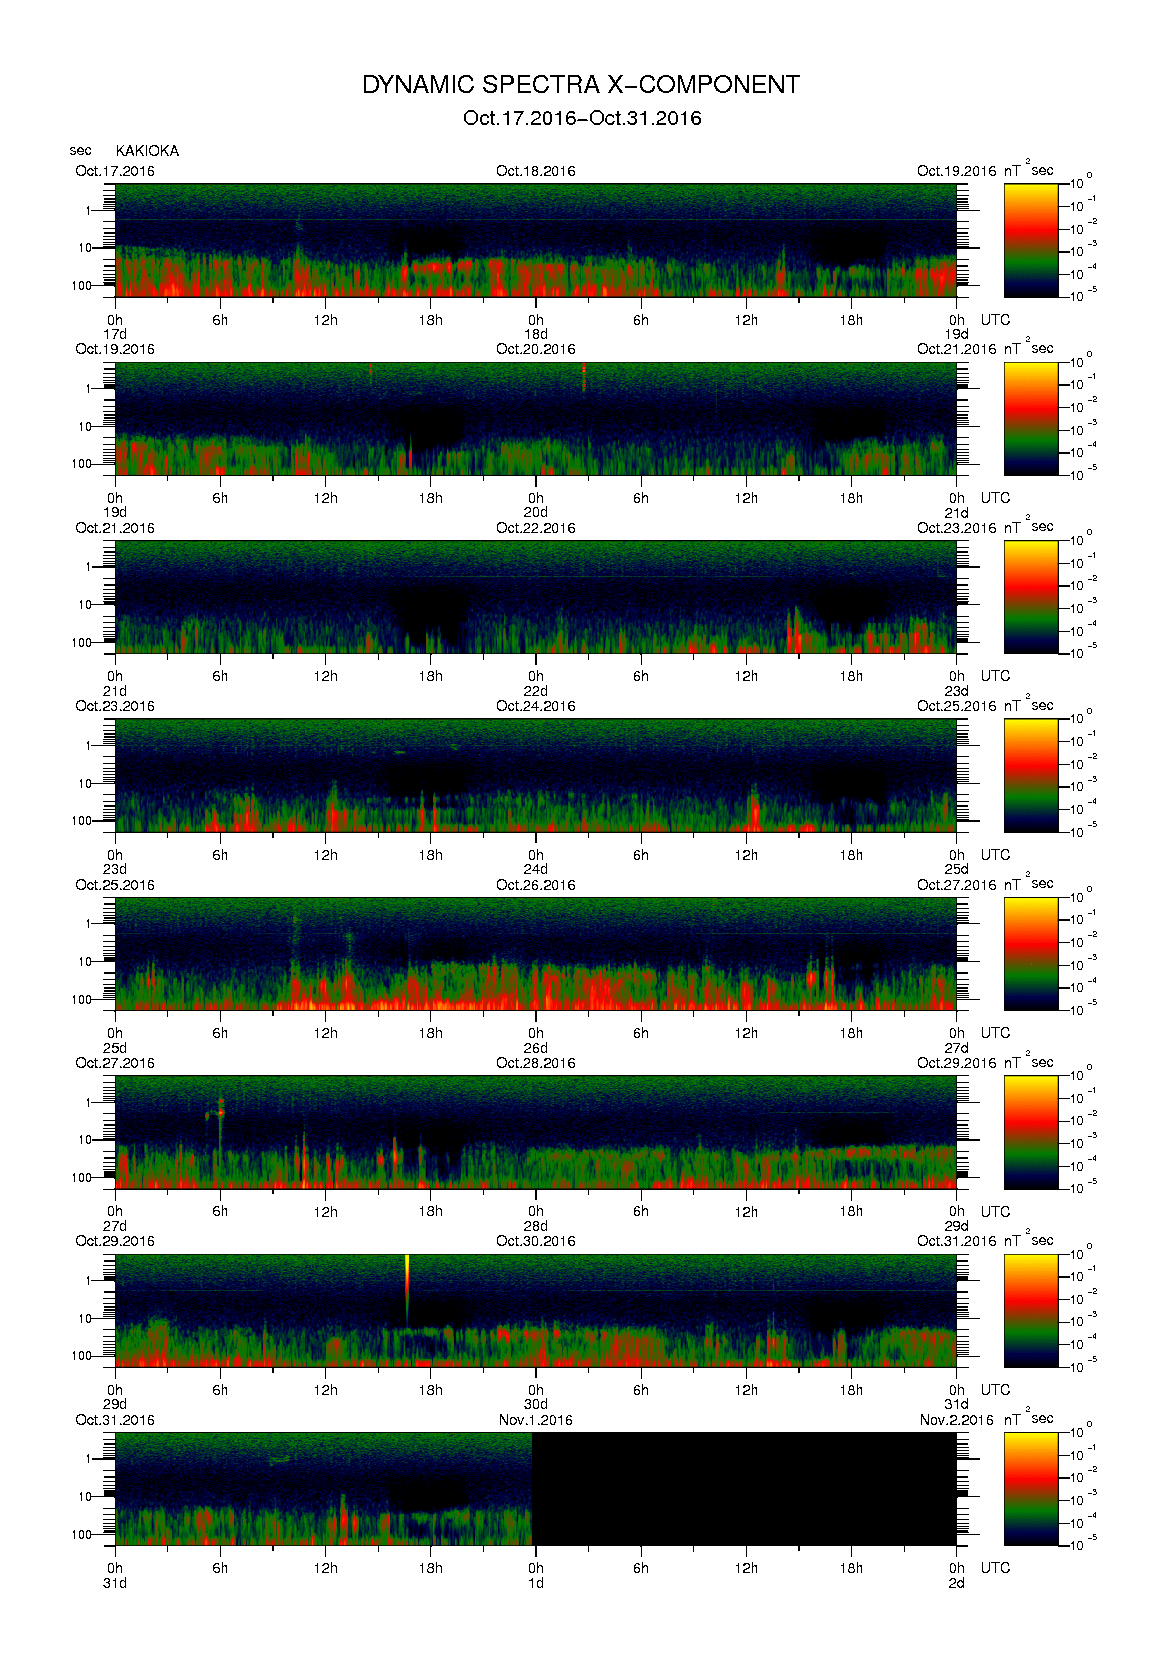Screen dimensions: 1165x1679
Task: Select the Nov.2.2016 date label
Action: [957, 1420]
